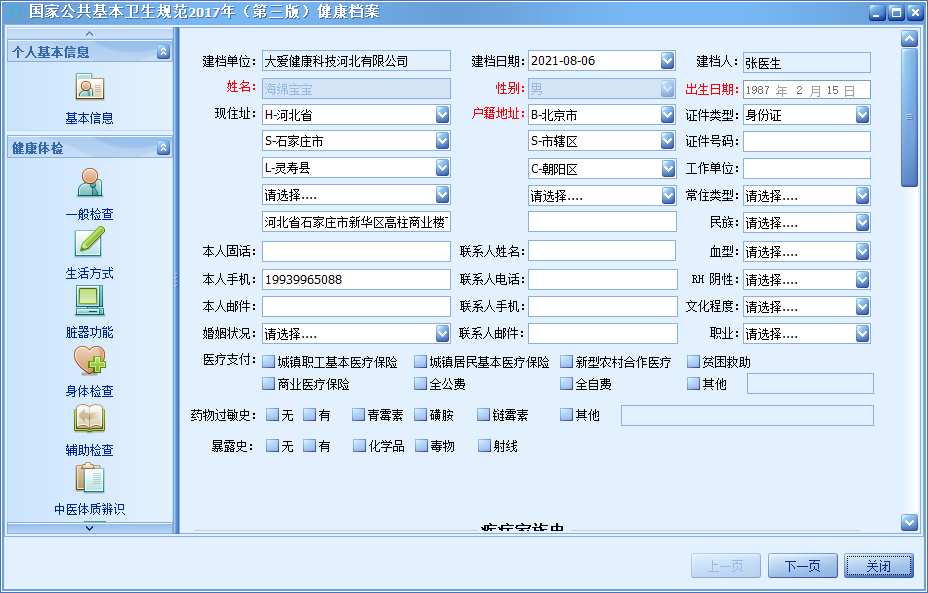This screenshot has height=593, width=928.
Task: Click the 下一页 button
Action: (803, 565)
